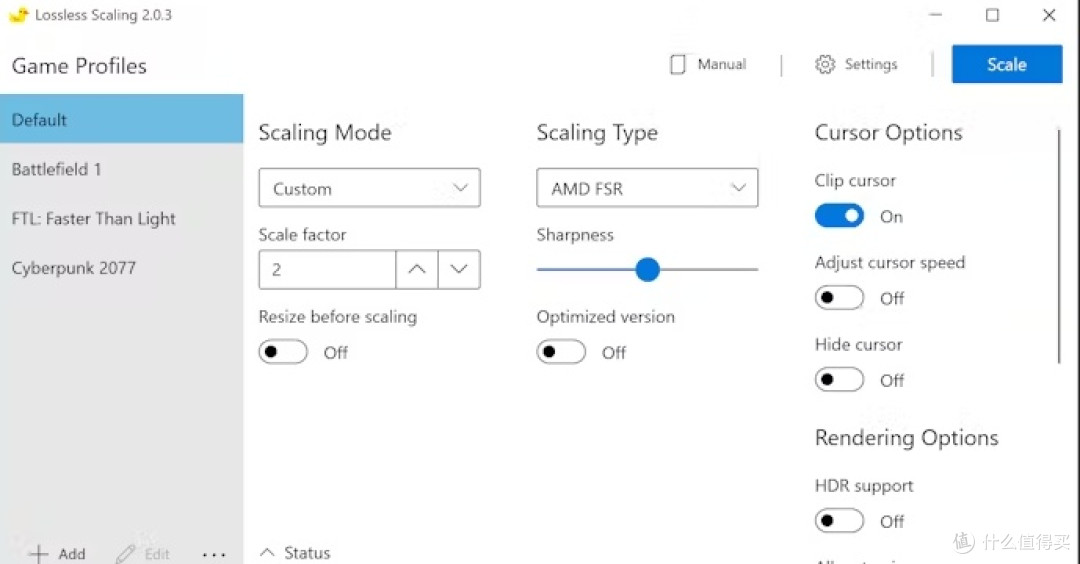Click the Settings gear icon
1080x564 pixels.
click(824, 64)
